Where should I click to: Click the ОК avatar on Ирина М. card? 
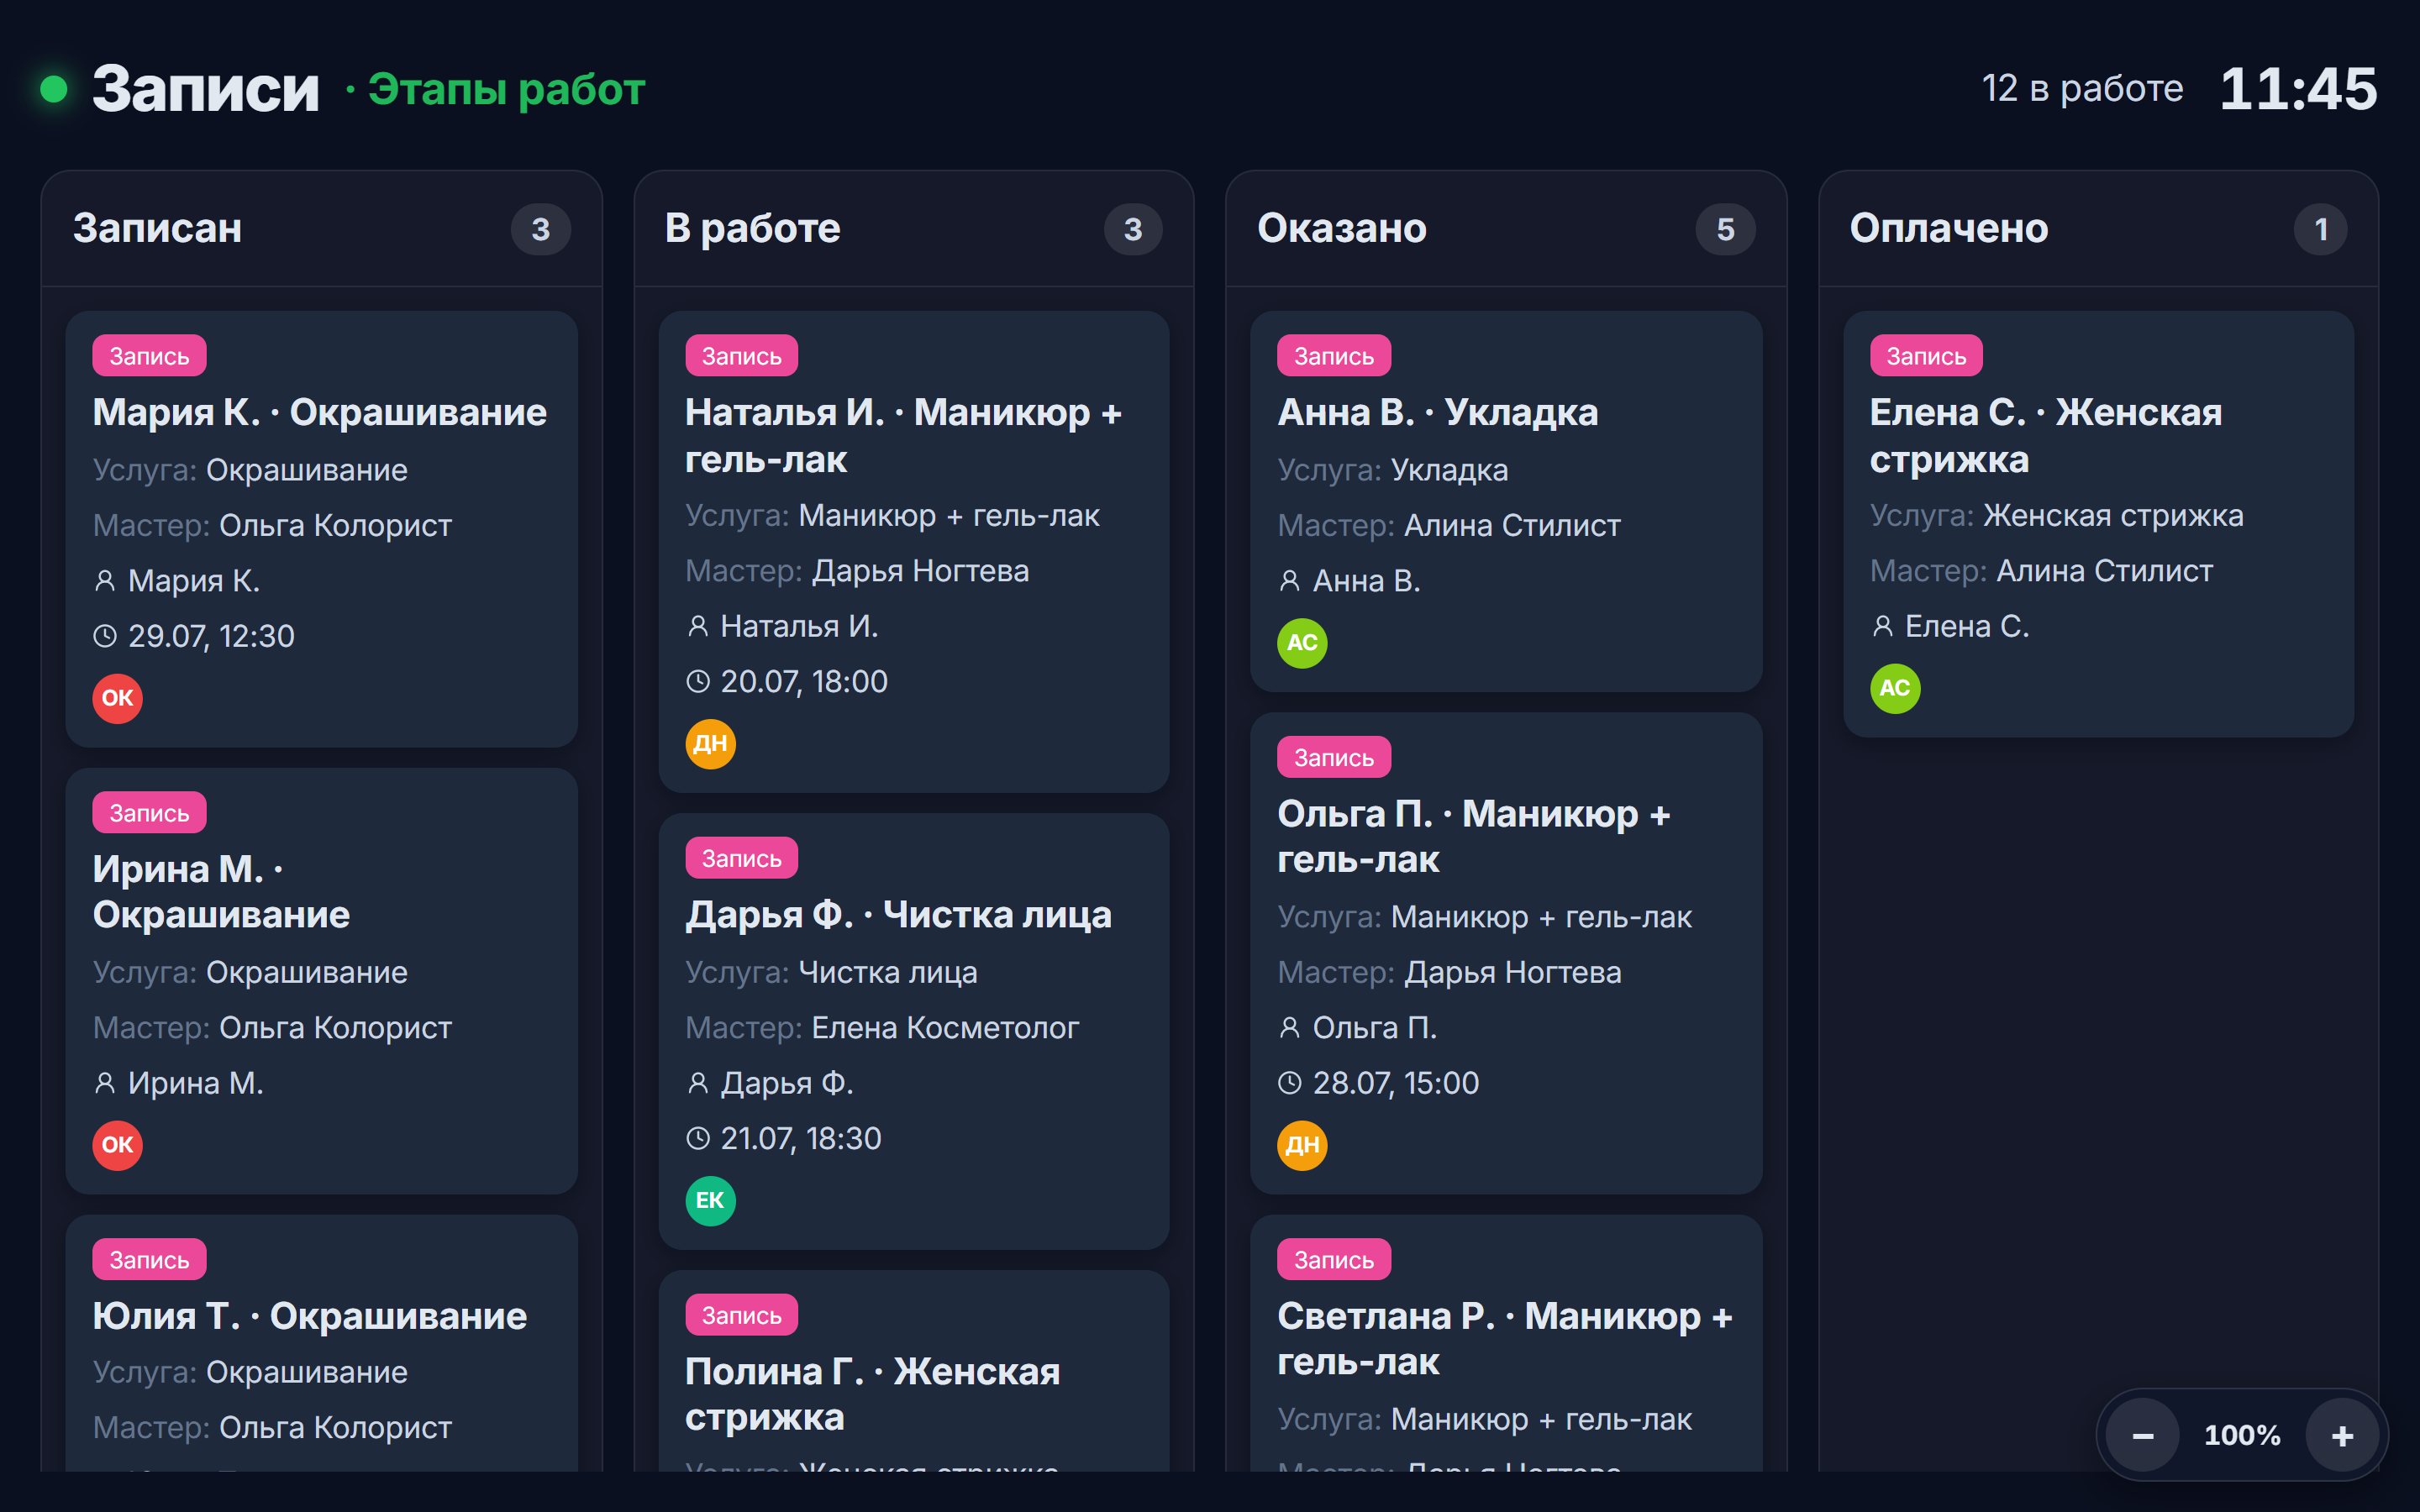(x=117, y=1145)
